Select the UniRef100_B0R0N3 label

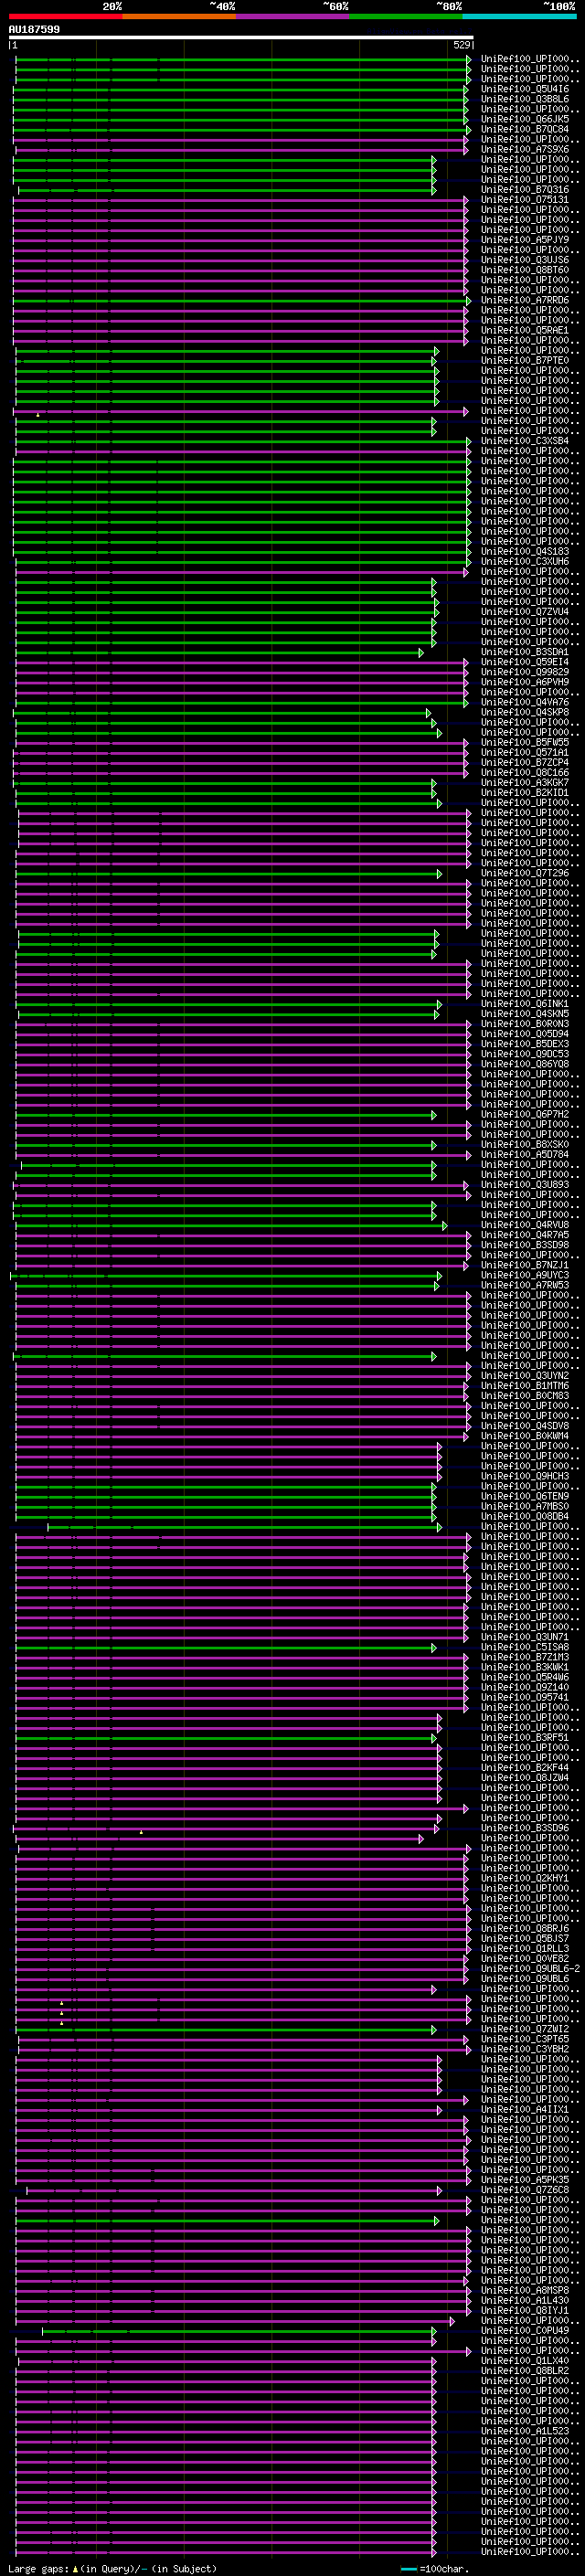525,1024
